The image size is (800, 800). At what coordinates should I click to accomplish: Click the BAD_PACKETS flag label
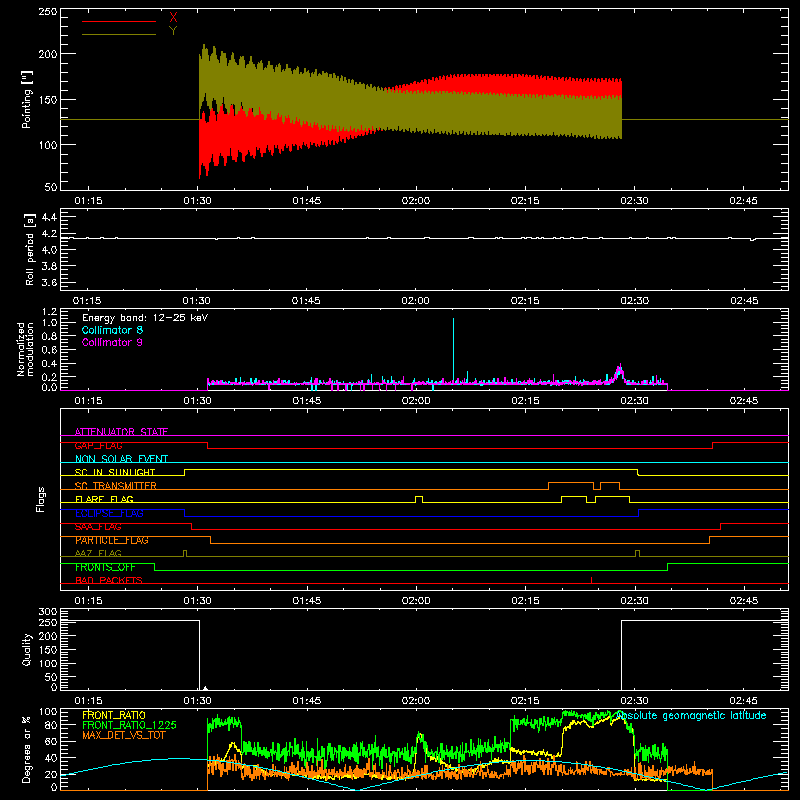(x=109, y=581)
